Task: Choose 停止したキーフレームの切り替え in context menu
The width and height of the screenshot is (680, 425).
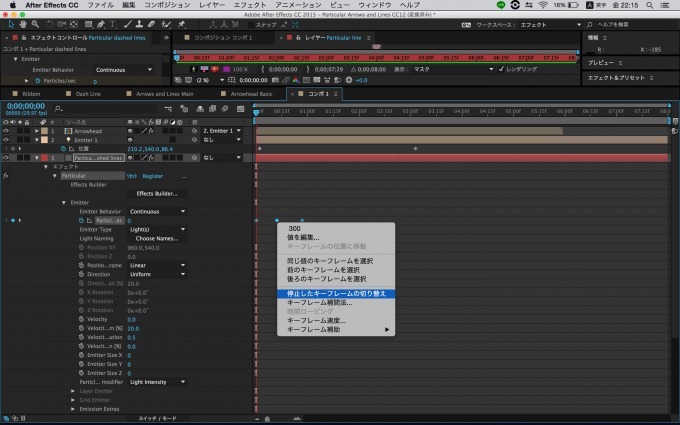Action: 335,293
